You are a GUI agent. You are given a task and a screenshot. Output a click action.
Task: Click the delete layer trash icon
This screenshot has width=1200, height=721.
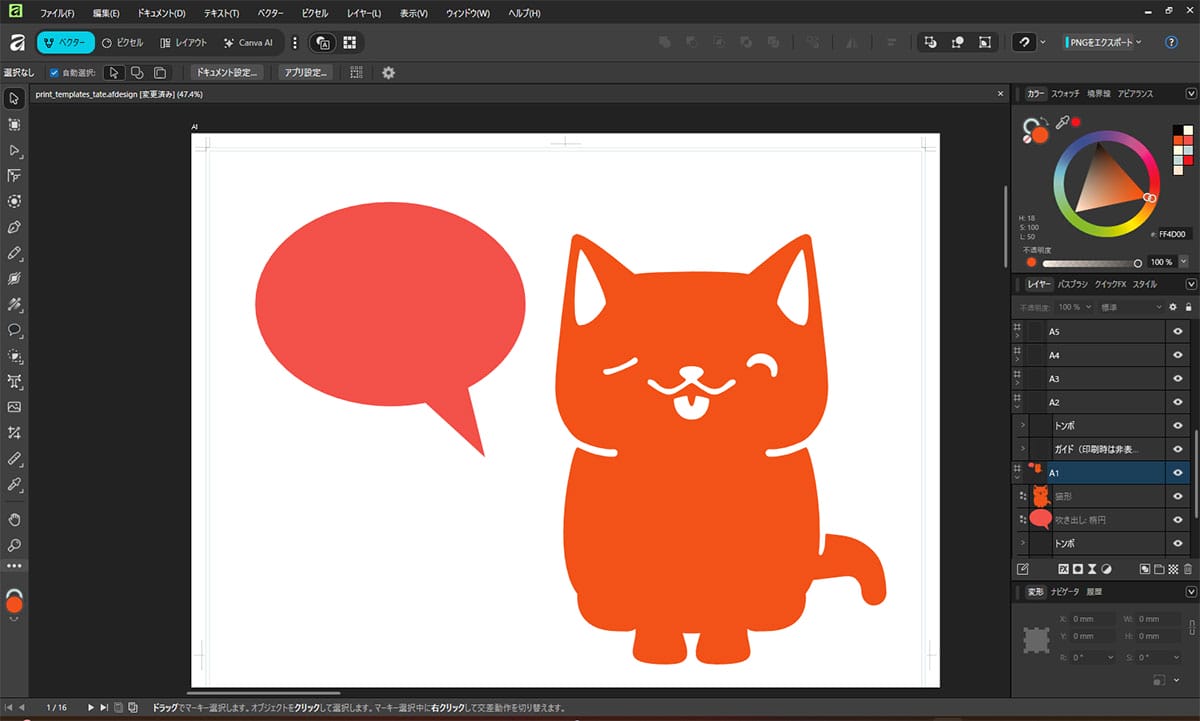(1188, 569)
